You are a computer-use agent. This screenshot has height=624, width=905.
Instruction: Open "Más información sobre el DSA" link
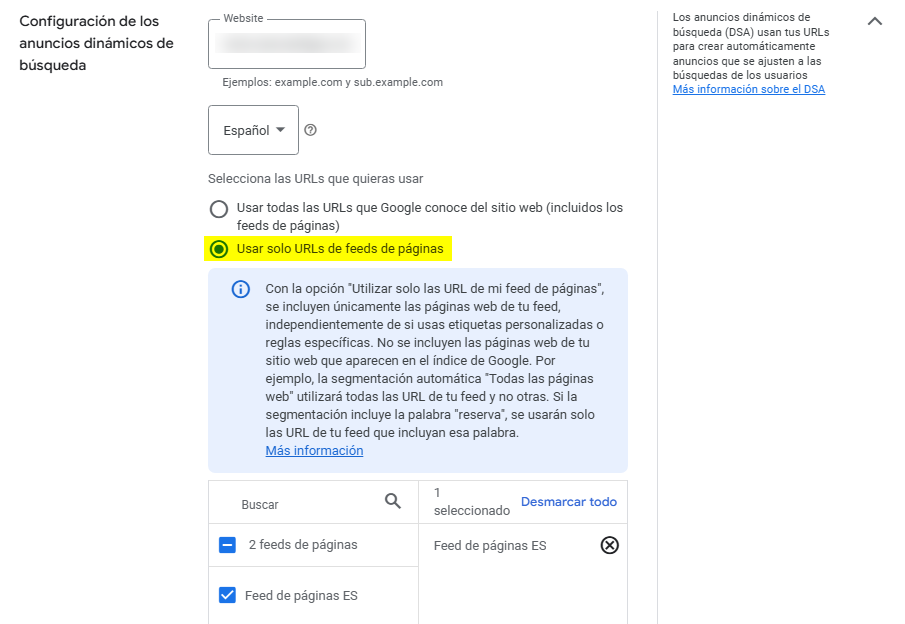tap(748, 89)
